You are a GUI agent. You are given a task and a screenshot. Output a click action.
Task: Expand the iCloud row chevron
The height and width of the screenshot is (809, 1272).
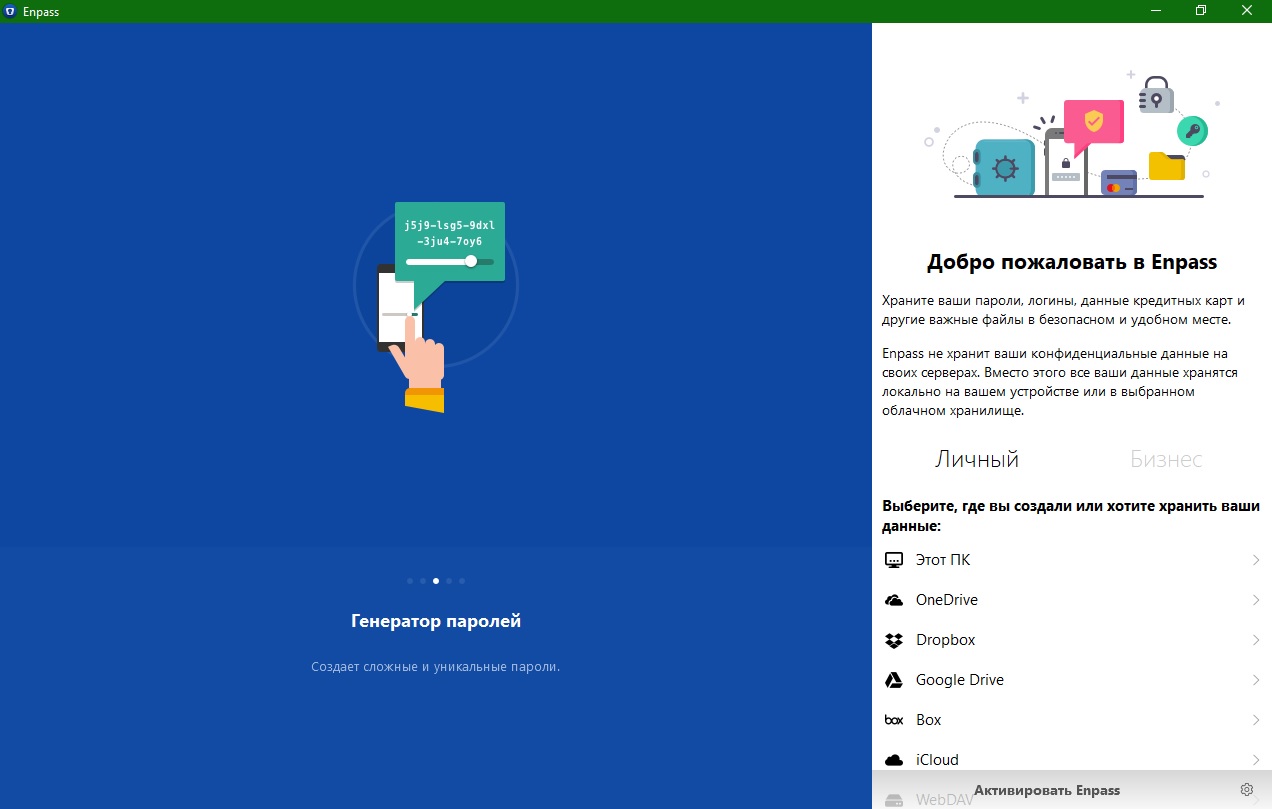[1256, 760]
